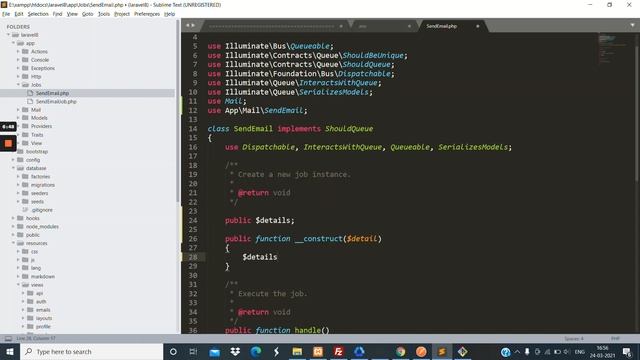Select the markdown folder
This screenshot has width=640, height=360.
coord(42,277)
